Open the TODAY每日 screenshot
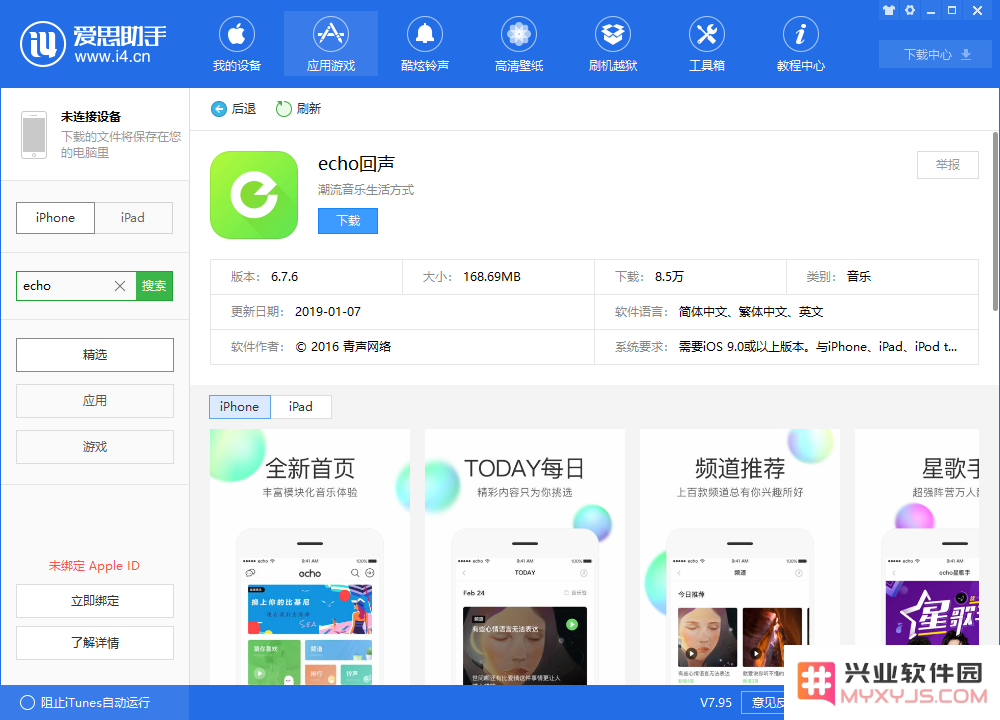The image size is (1000, 720). (x=525, y=557)
